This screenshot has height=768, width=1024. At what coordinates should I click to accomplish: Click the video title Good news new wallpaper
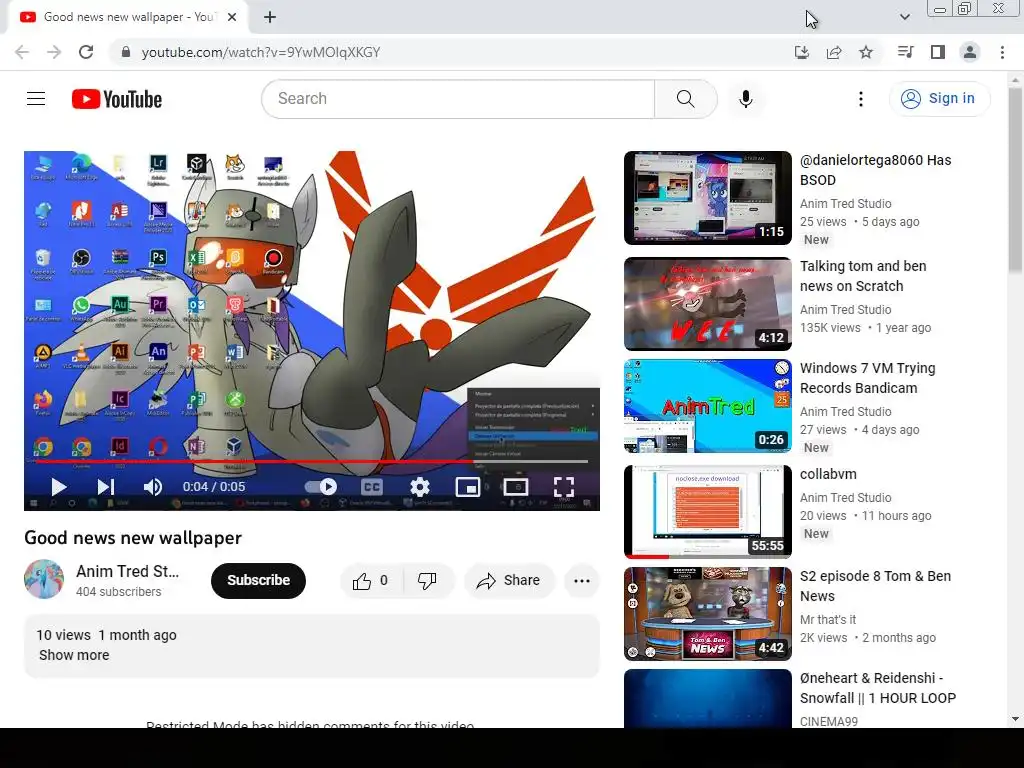133,537
